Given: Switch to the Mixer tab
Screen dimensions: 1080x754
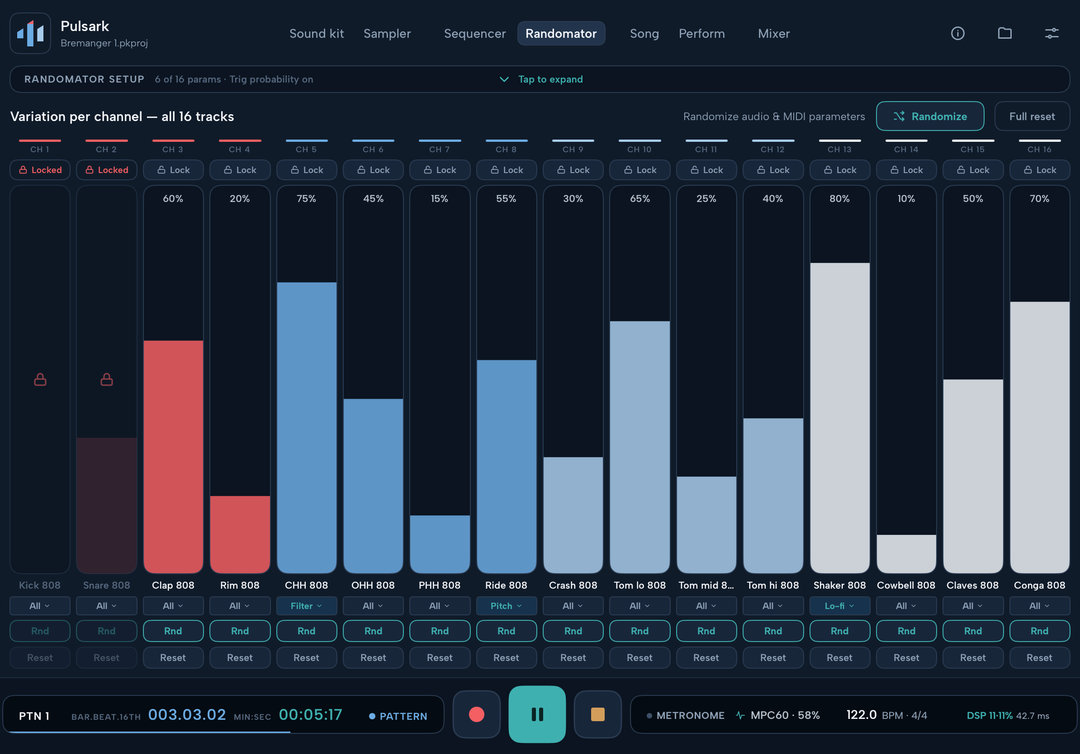Looking at the screenshot, I should [773, 33].
